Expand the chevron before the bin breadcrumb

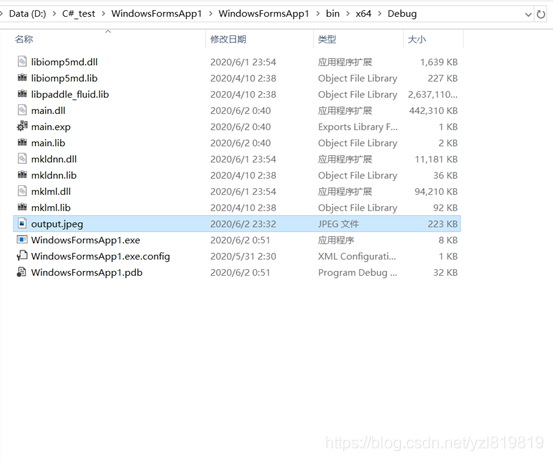pyautogui.click(x=318, y=14)
